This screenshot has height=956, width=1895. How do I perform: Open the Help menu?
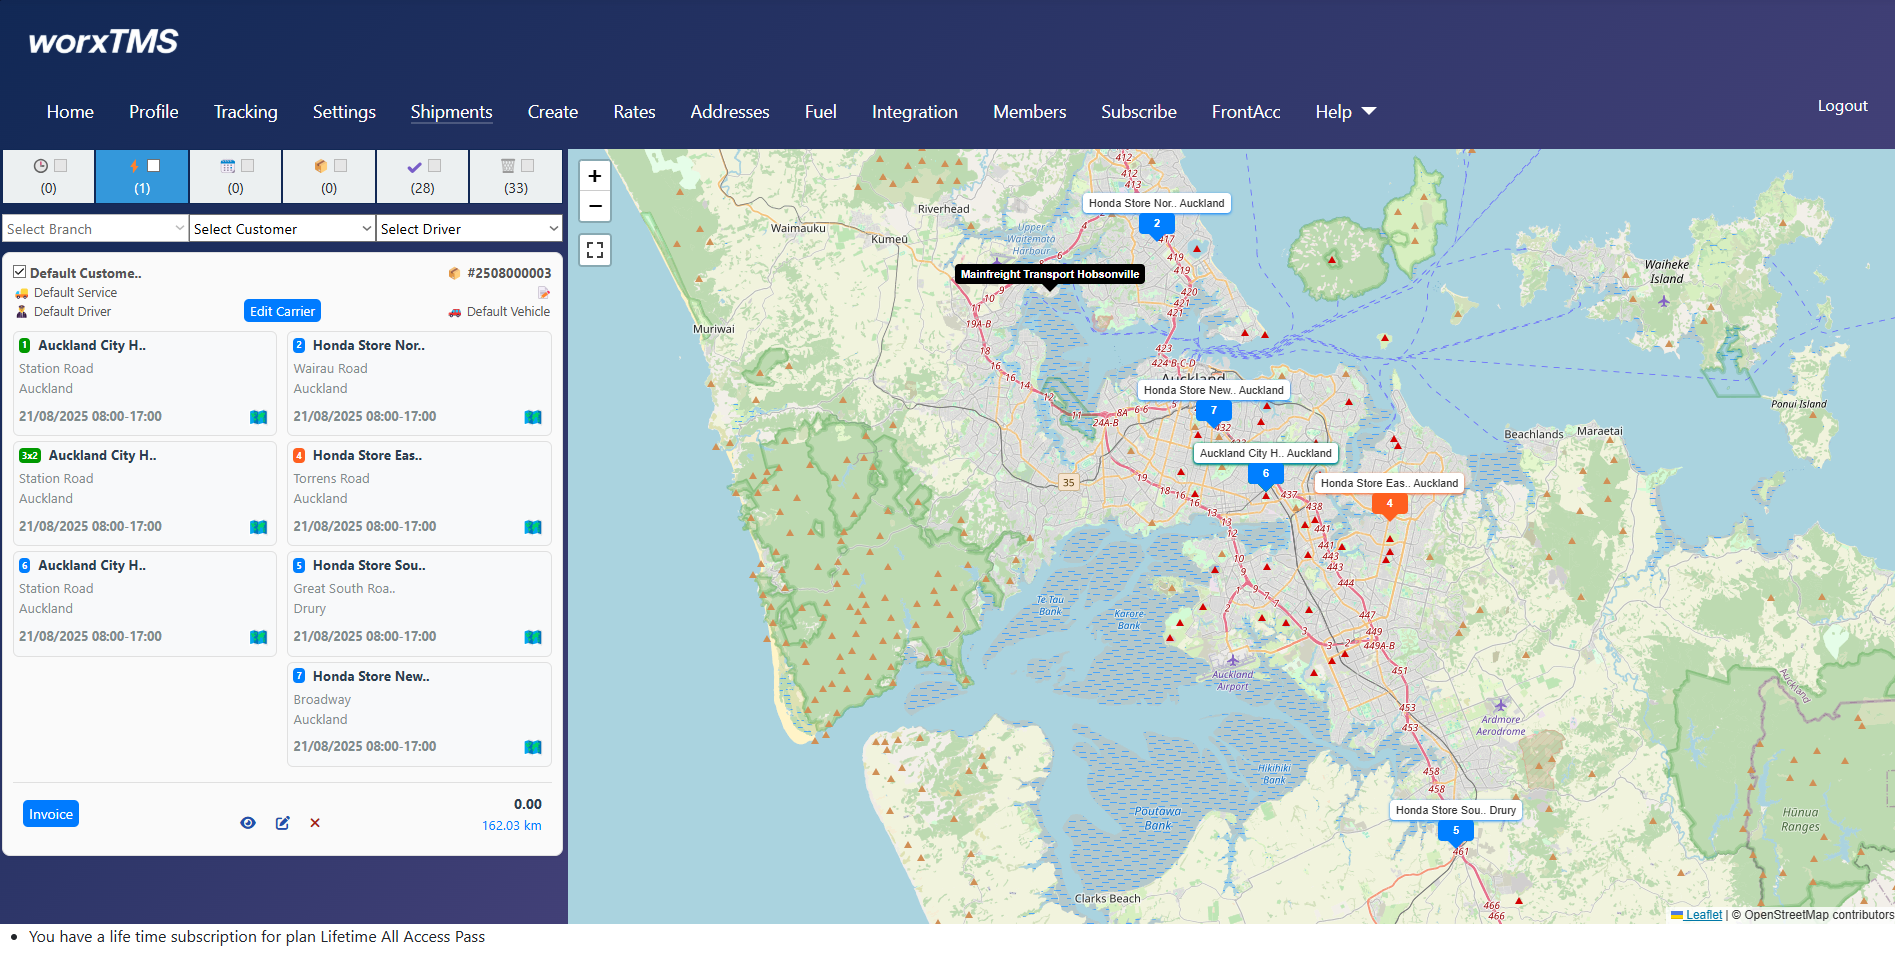pyautogui.click(x=1334, y=112)
